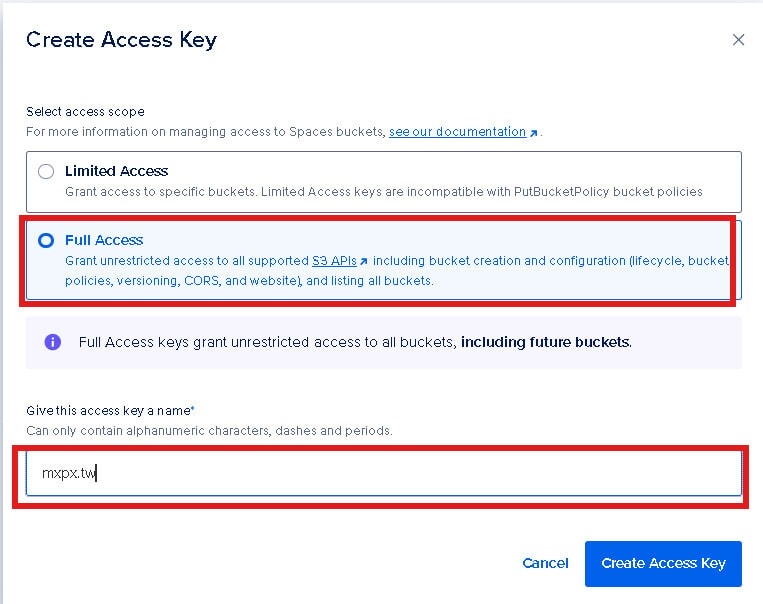Screen dimensions: 763x604
Task: Click external-link arrow next to S3 APIs
Action: (x=364, y=262)
